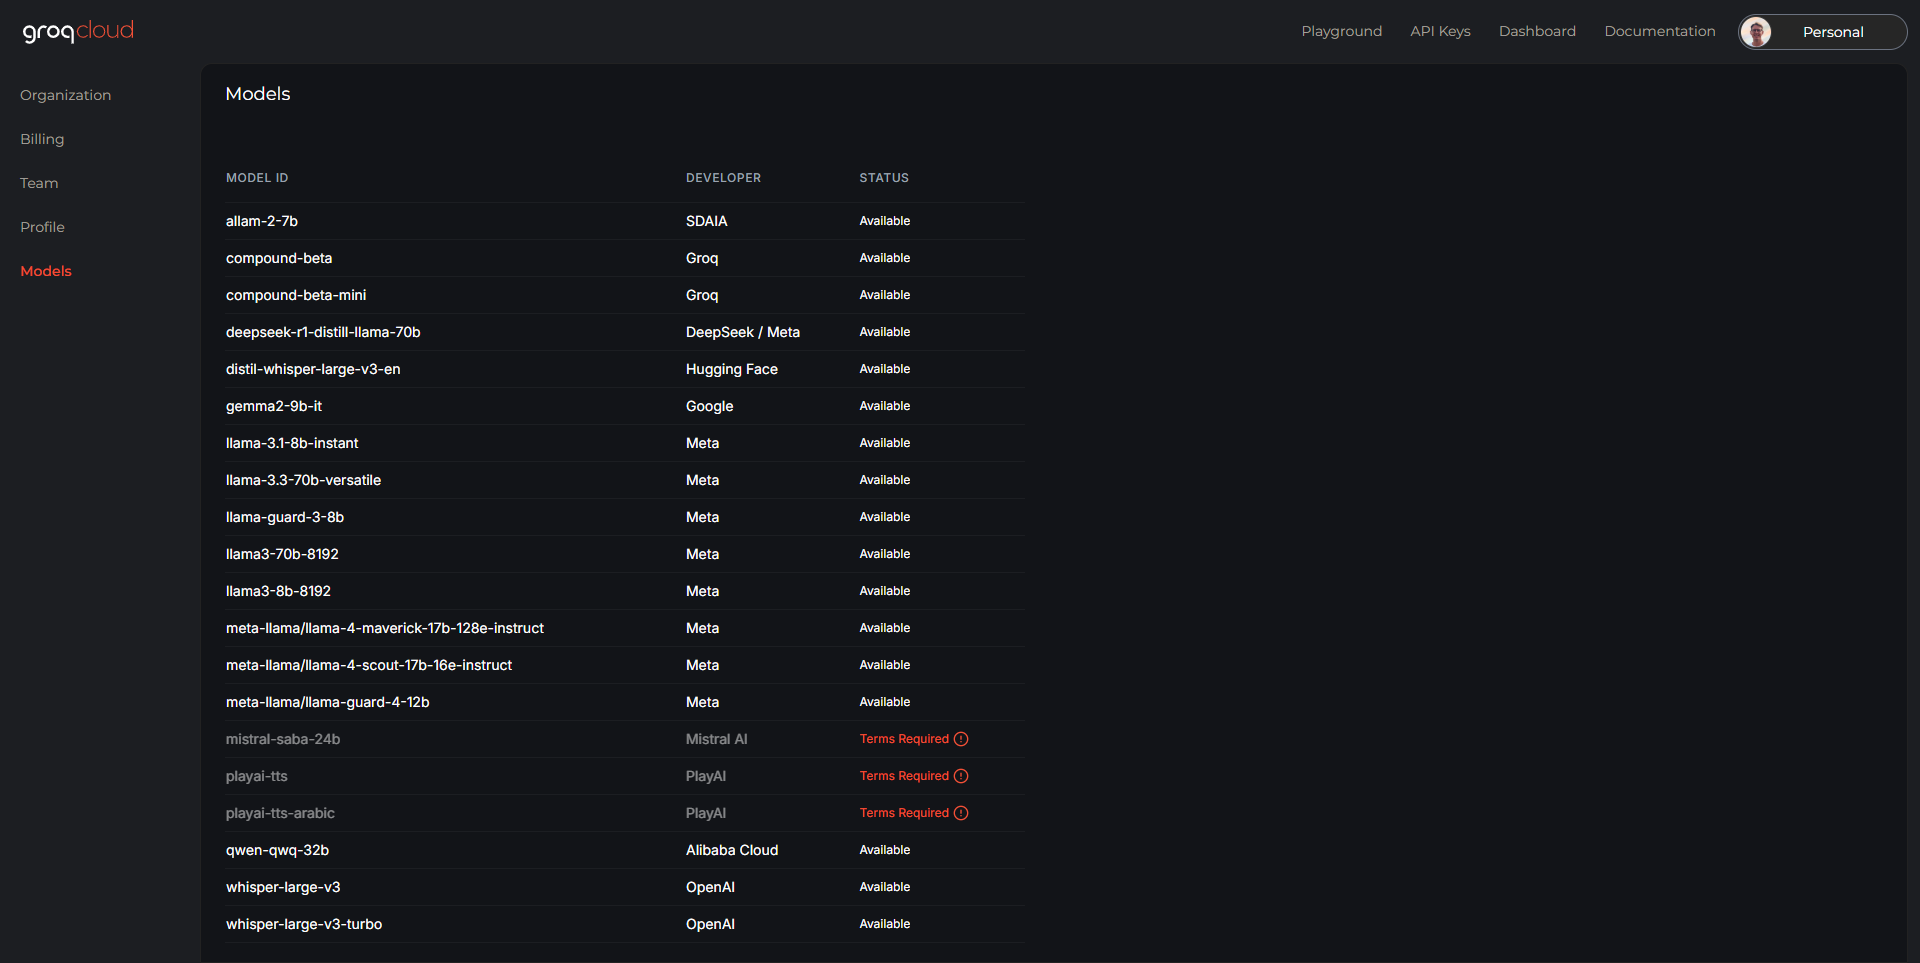Click Available status for gemma2-9b-it
The width and height of the screenshot is (1920, 963).
click(x=885, y=406)
